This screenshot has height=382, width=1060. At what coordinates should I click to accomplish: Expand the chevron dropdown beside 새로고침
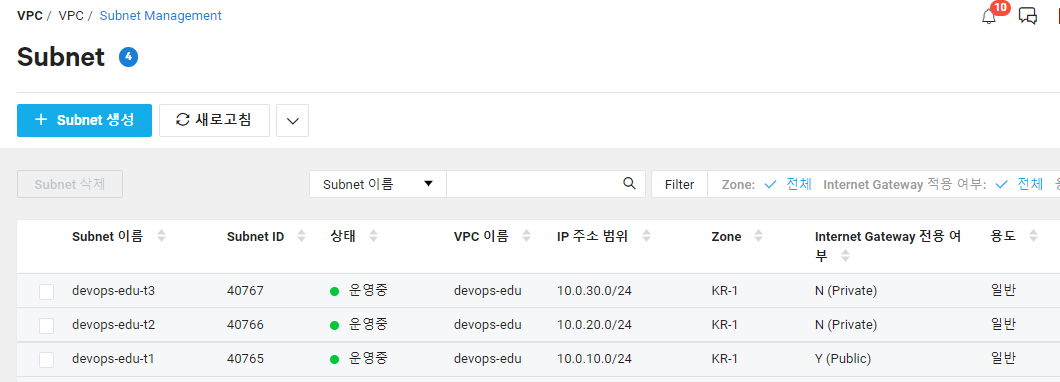(x=293, y=120)
